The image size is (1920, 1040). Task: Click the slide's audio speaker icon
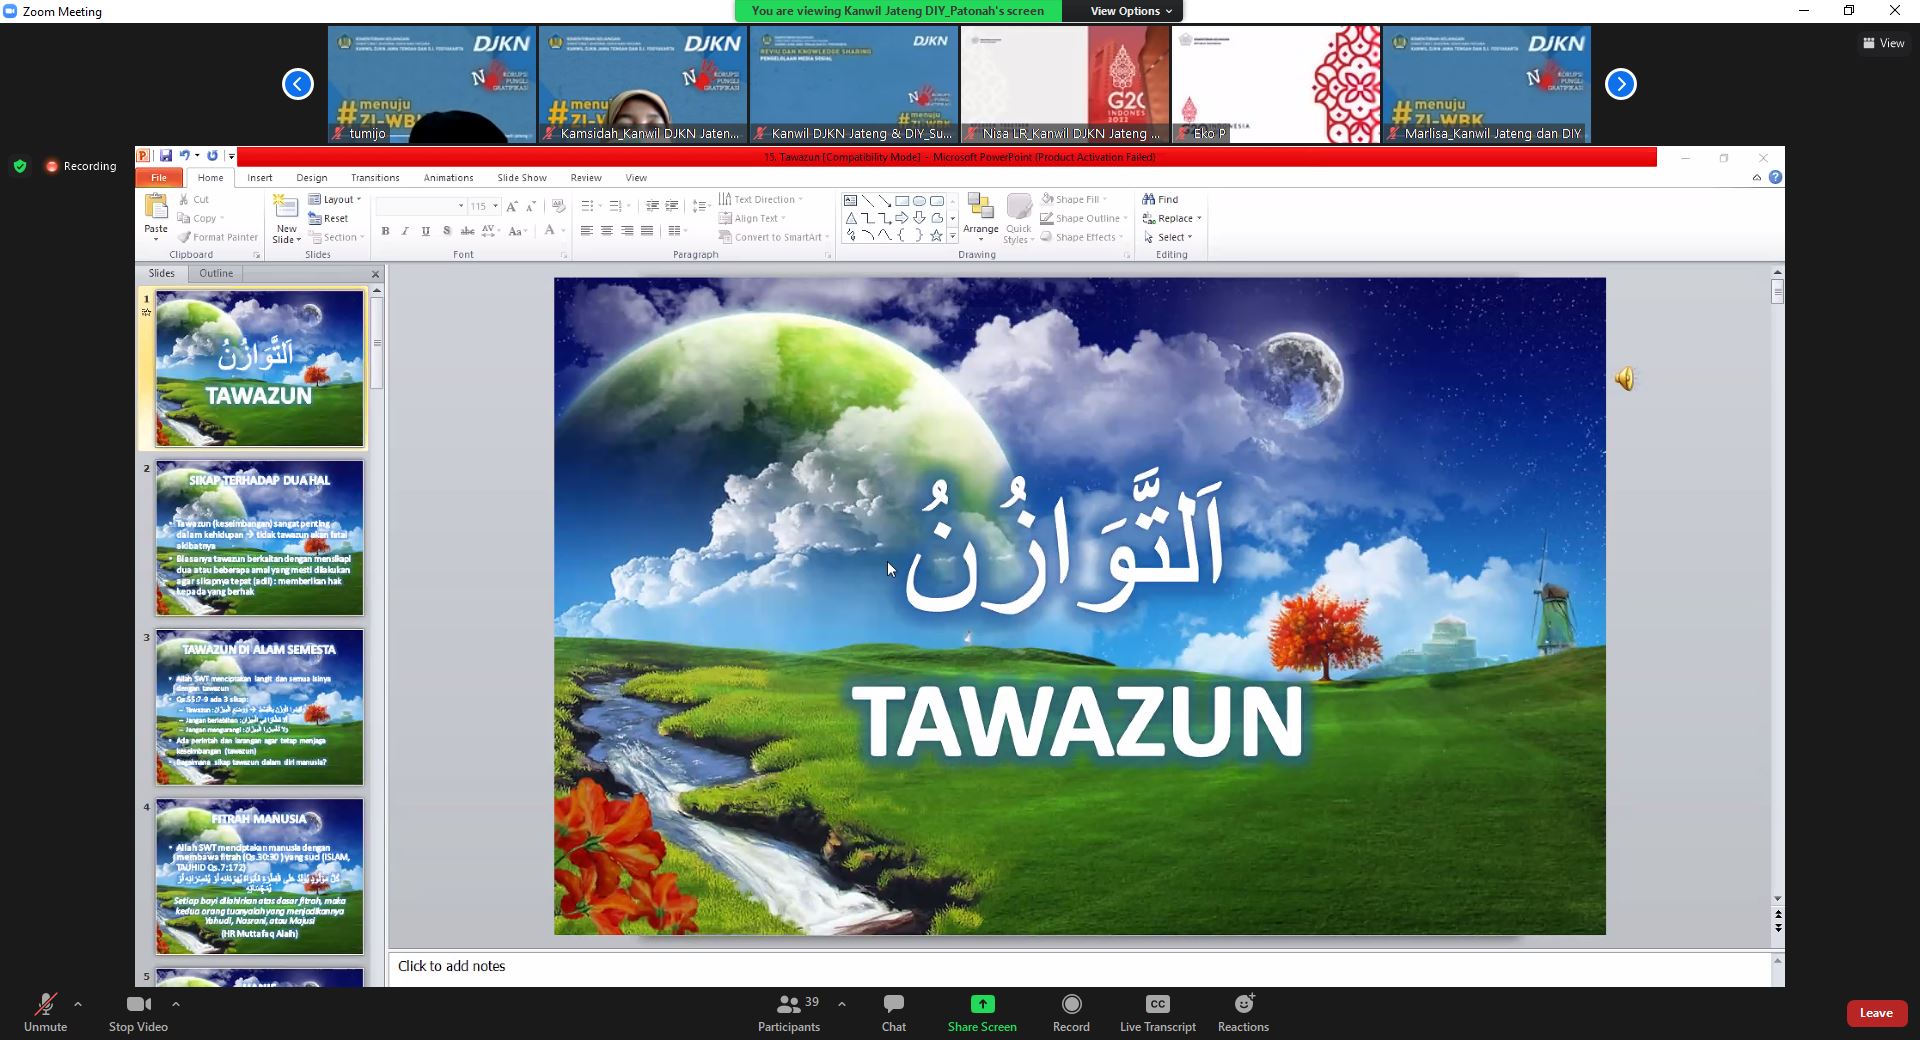point(1625,379)
